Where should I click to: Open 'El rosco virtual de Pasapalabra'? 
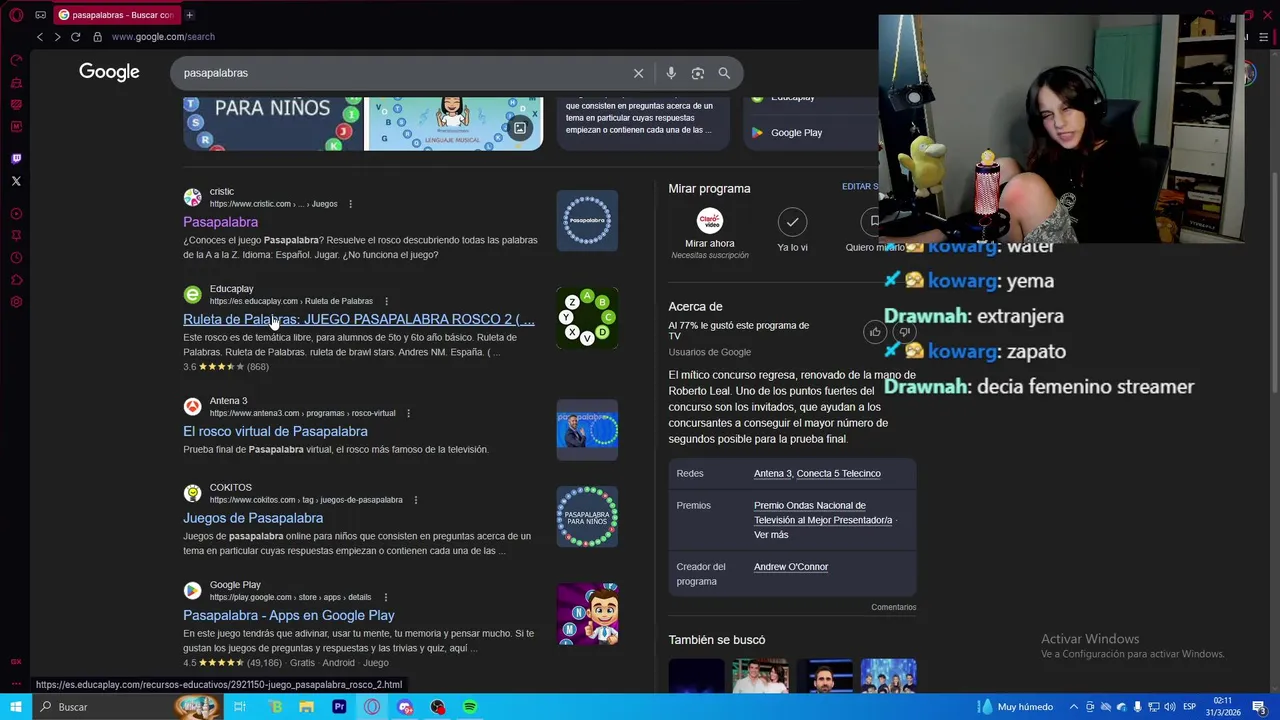click(x=275, y=431)
